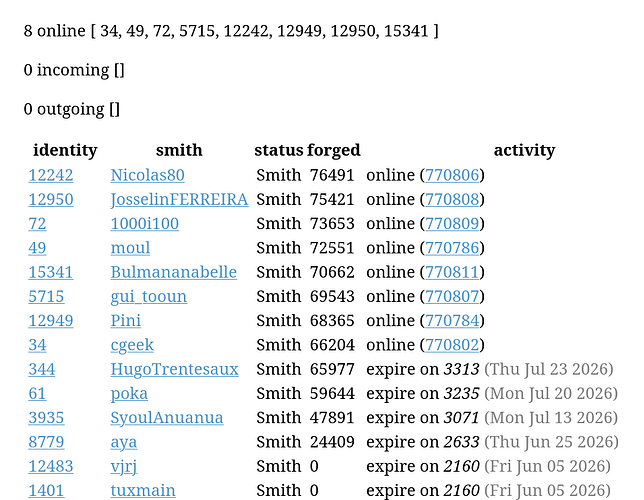Click the tuxmain smith link
Viewport: 644px width, 500px height.
click(x=143, y=491)
